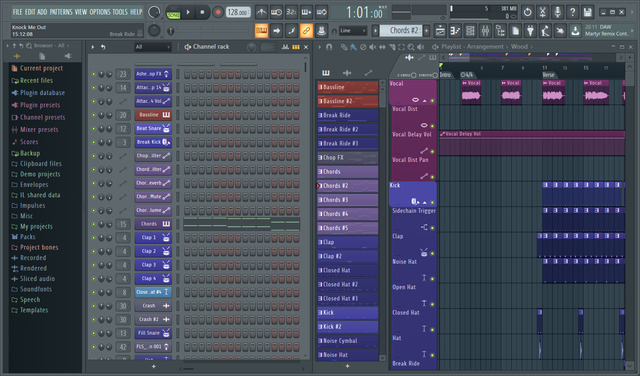Toggle Channel rack graph editor icon

click(285, 47)
